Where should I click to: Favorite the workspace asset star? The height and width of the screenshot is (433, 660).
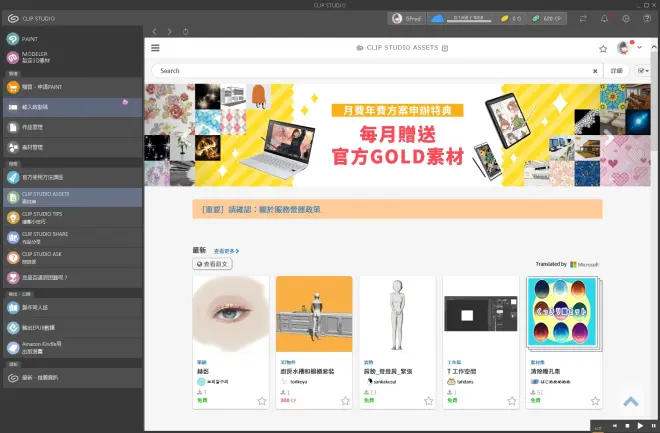[512, 401]
